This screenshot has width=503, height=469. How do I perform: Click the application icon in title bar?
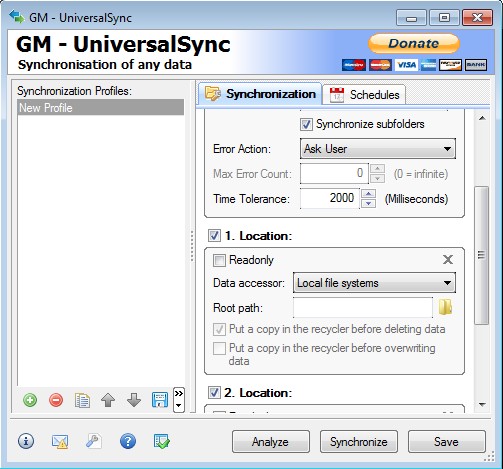point(17,17)
